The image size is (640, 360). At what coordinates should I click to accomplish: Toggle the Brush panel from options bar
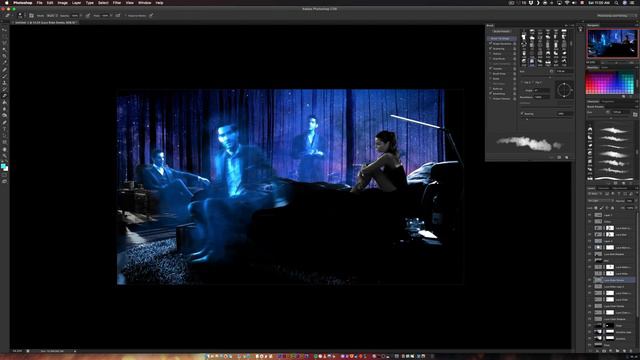click(31, 16)
